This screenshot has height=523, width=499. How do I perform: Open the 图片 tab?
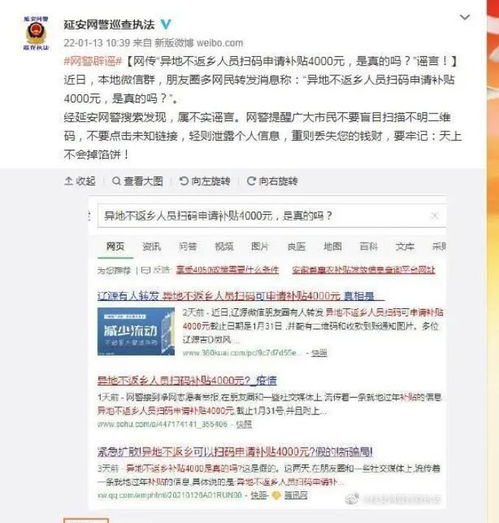260,246
